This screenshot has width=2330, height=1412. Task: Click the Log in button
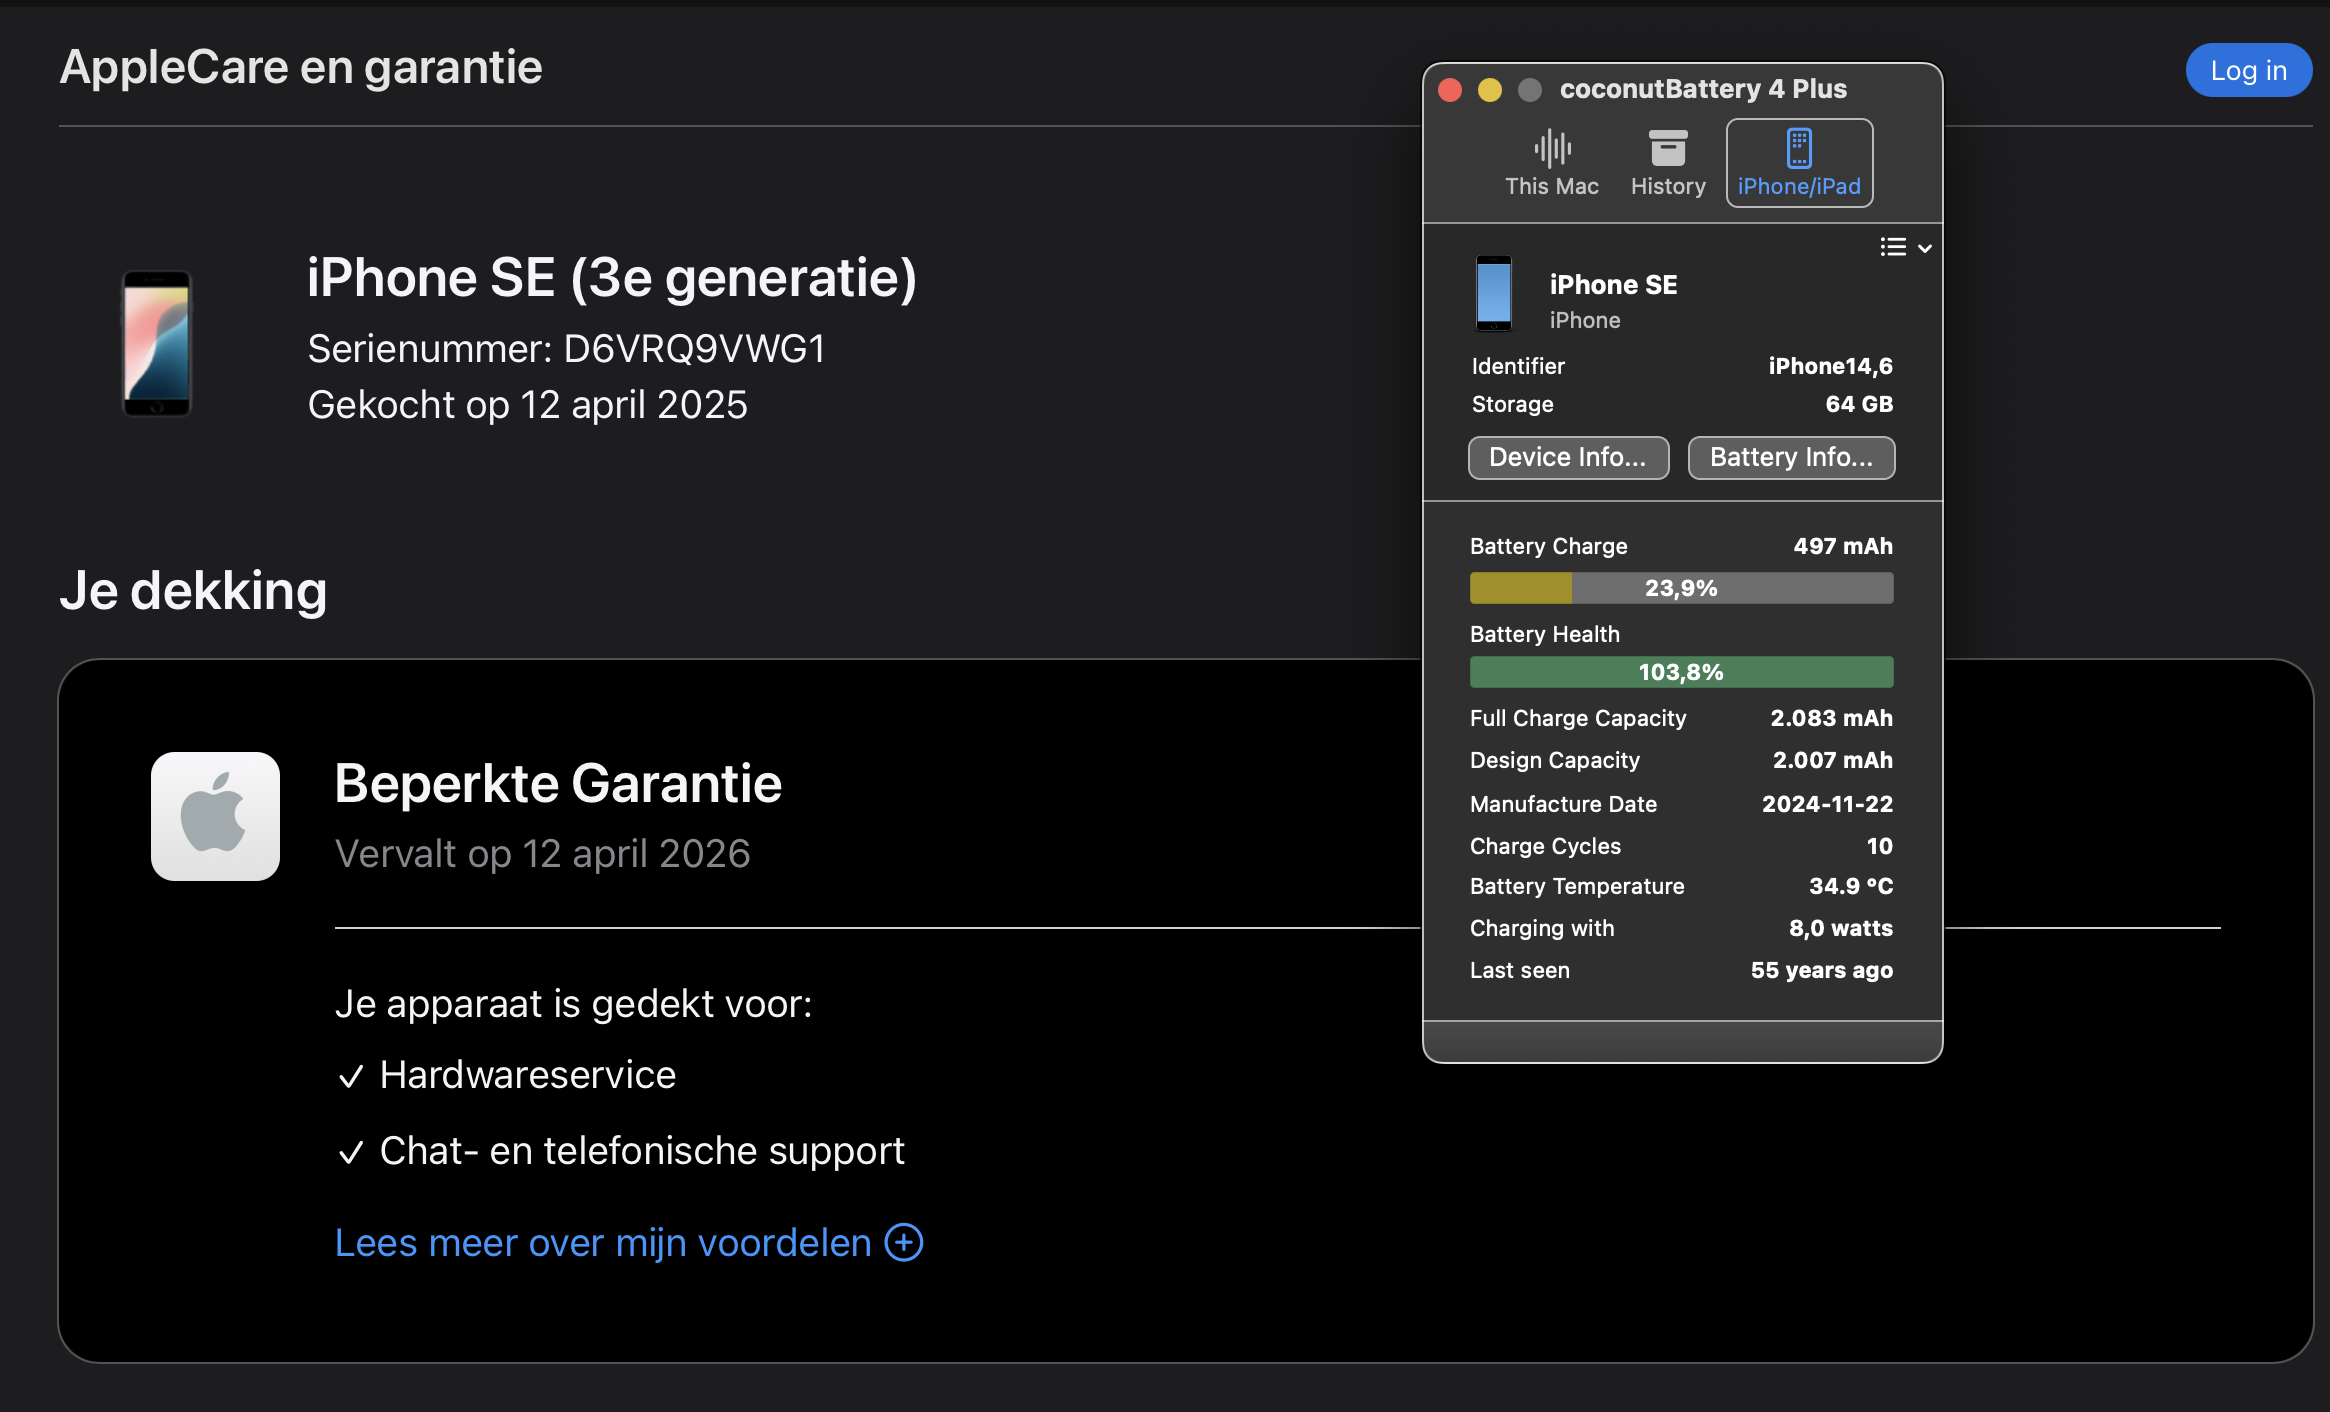(x=2248, y=70)
